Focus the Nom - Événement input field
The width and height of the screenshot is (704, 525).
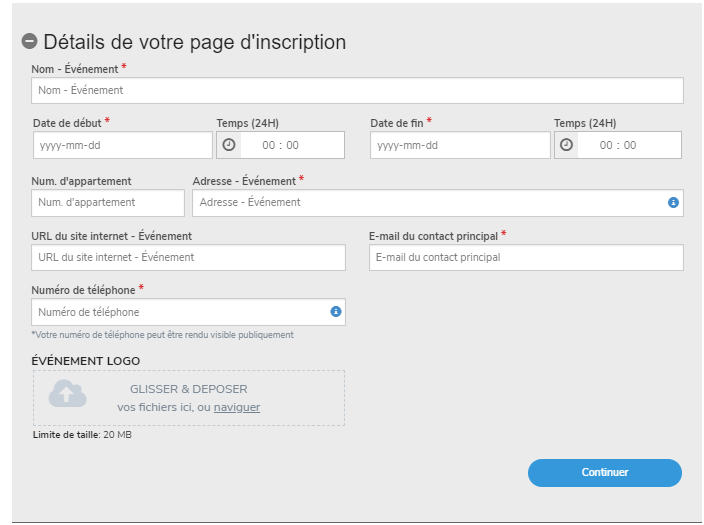(x=357, y=90)
